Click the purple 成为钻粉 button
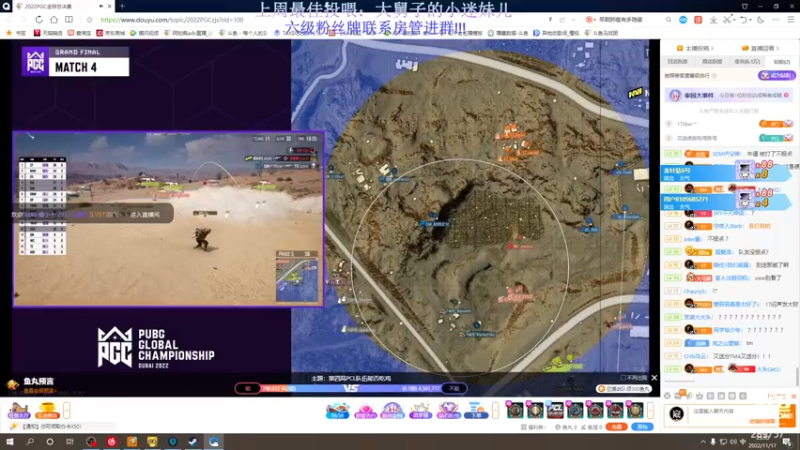This screenshot has height=450, width=800. [776, 76]
